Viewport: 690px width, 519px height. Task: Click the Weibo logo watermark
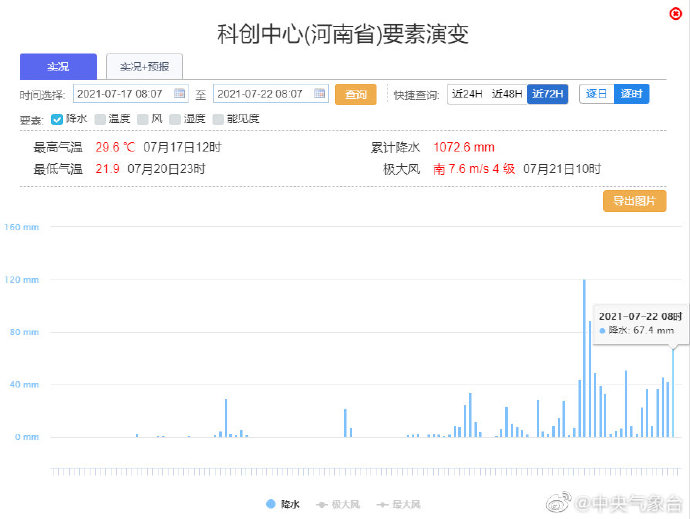pyautogui.click(x=558, y=503)
